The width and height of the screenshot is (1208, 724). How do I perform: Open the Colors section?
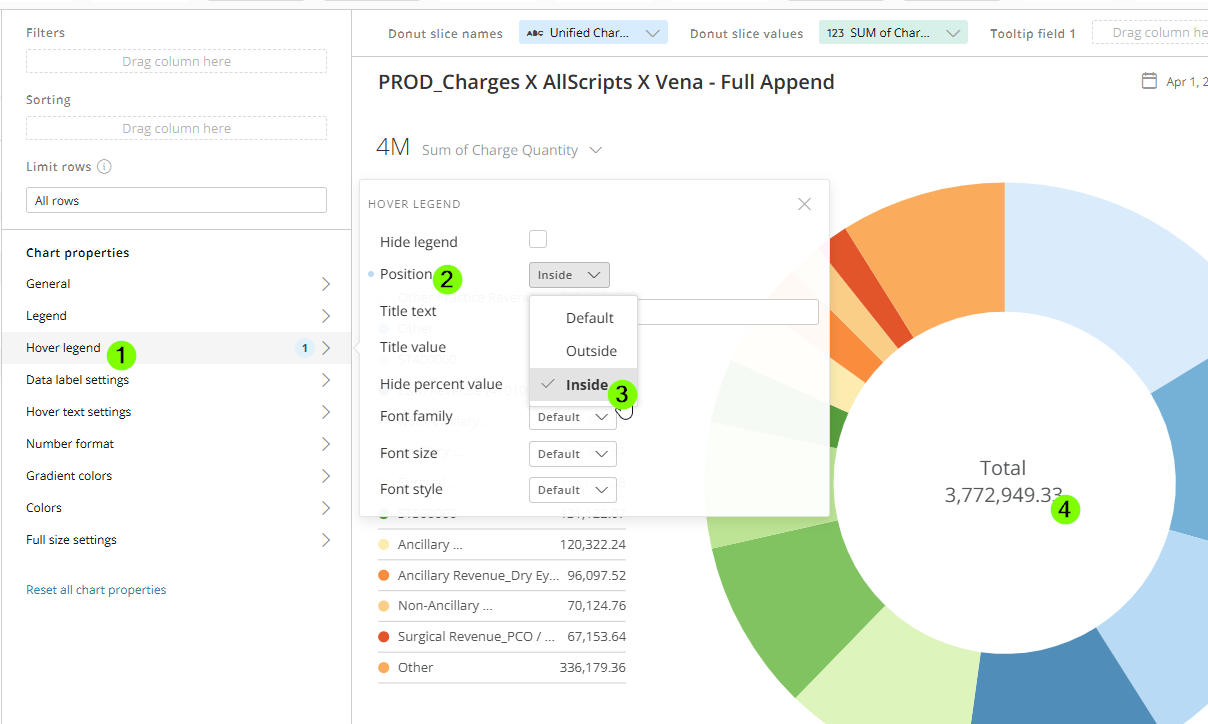point(177,508)
